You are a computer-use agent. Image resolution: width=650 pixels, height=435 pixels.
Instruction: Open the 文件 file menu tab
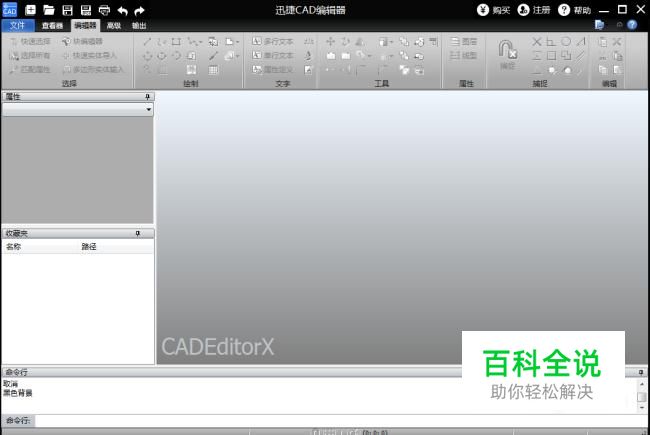tap(17, 25)
